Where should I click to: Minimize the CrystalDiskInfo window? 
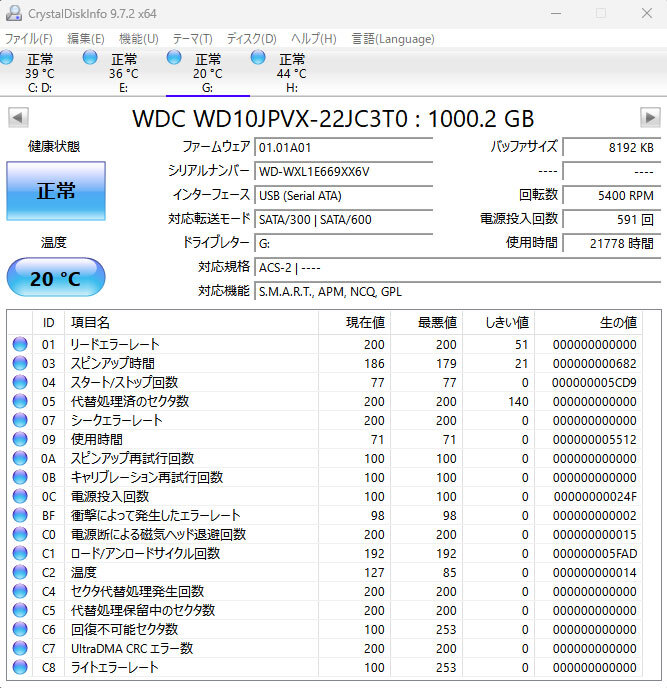[556, 14]
